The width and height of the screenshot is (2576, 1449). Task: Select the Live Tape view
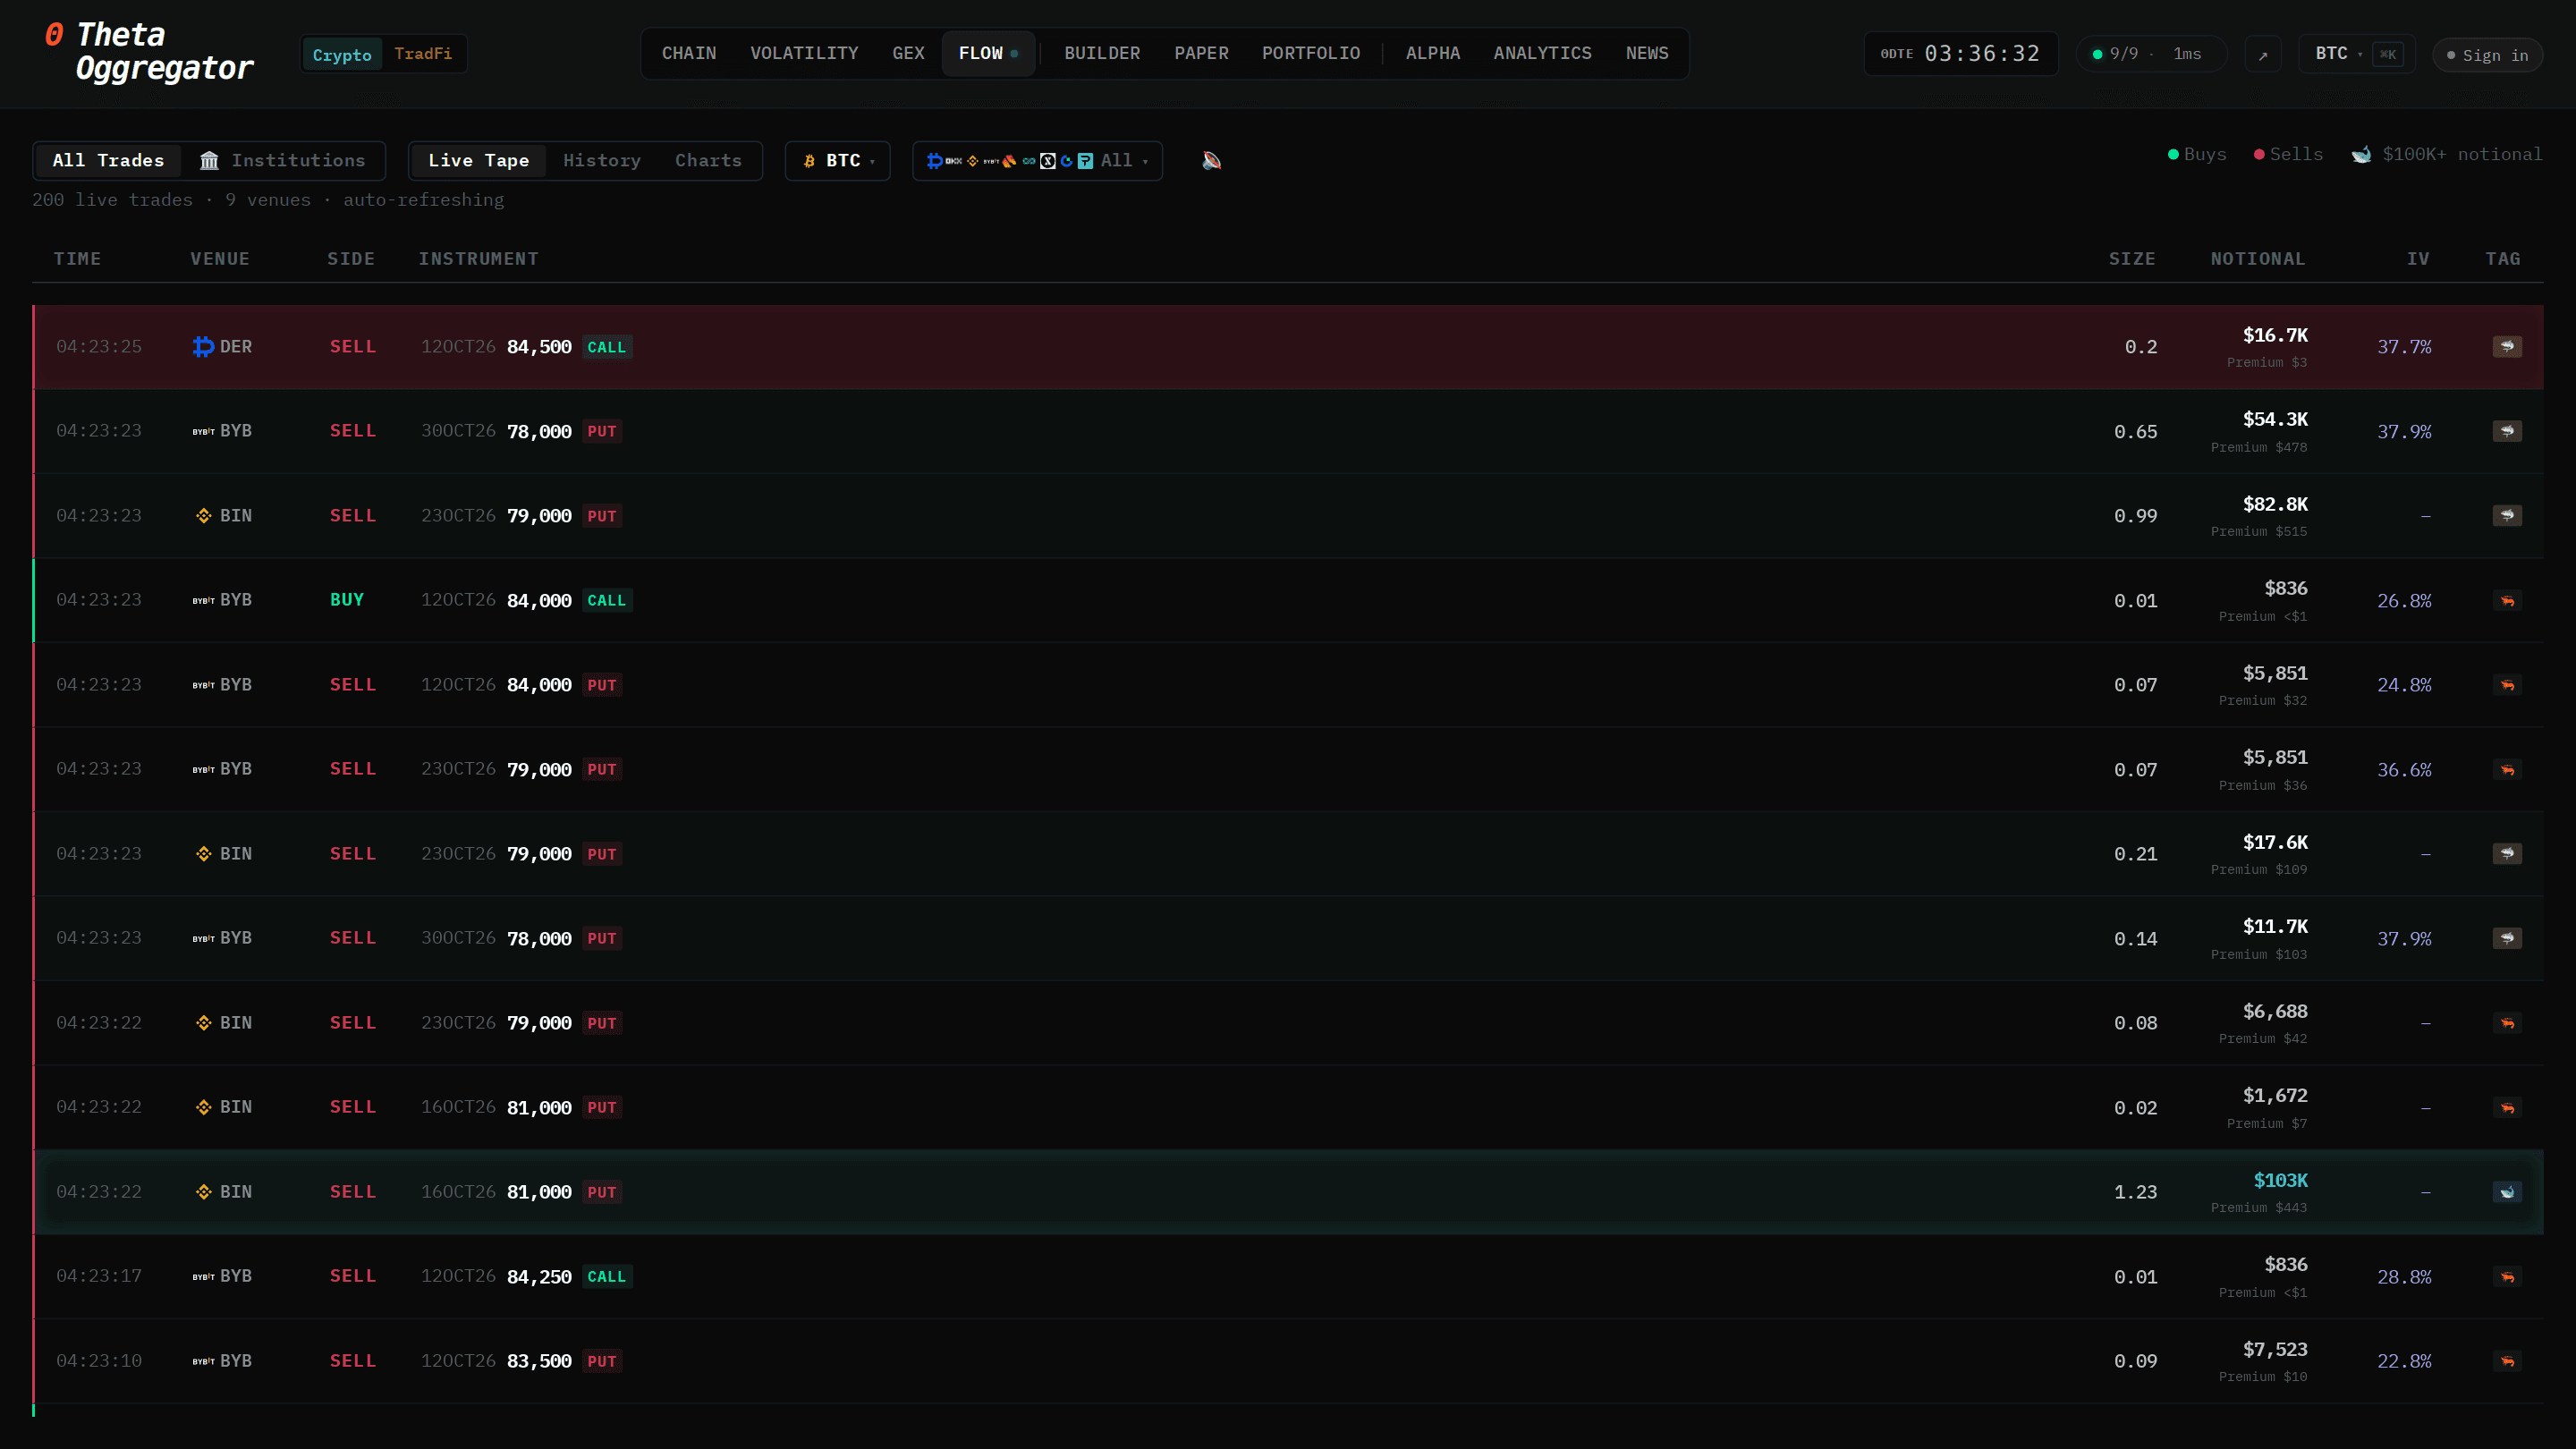478,161
